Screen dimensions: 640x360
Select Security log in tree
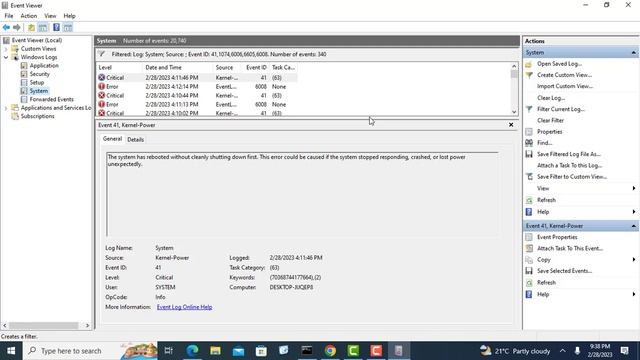pos(40,74)
